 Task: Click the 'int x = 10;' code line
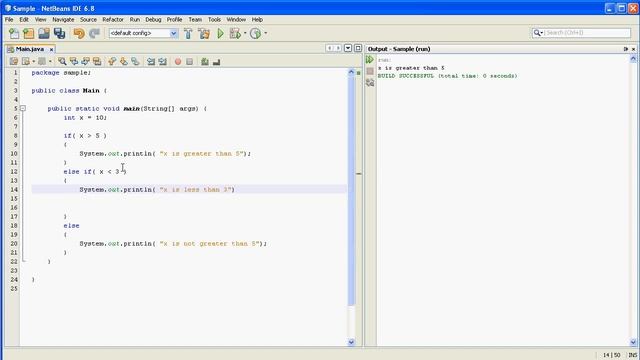point(85,118)
